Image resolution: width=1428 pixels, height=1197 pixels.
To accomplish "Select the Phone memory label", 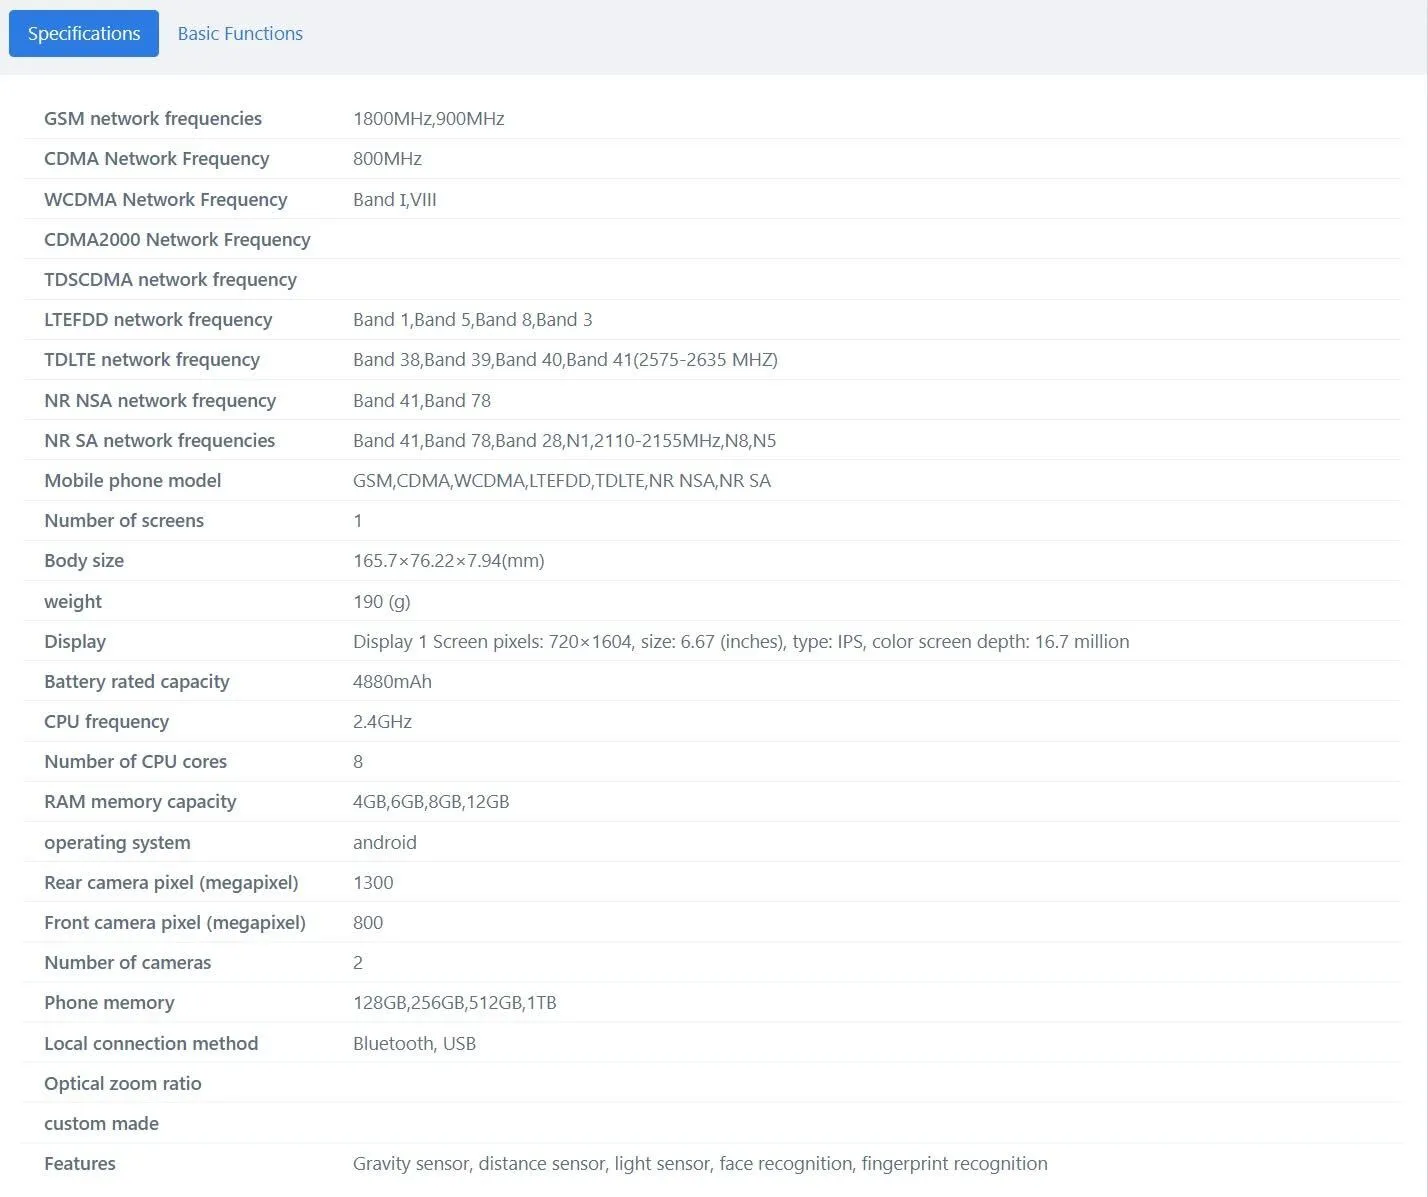I will click(109, 1002).
